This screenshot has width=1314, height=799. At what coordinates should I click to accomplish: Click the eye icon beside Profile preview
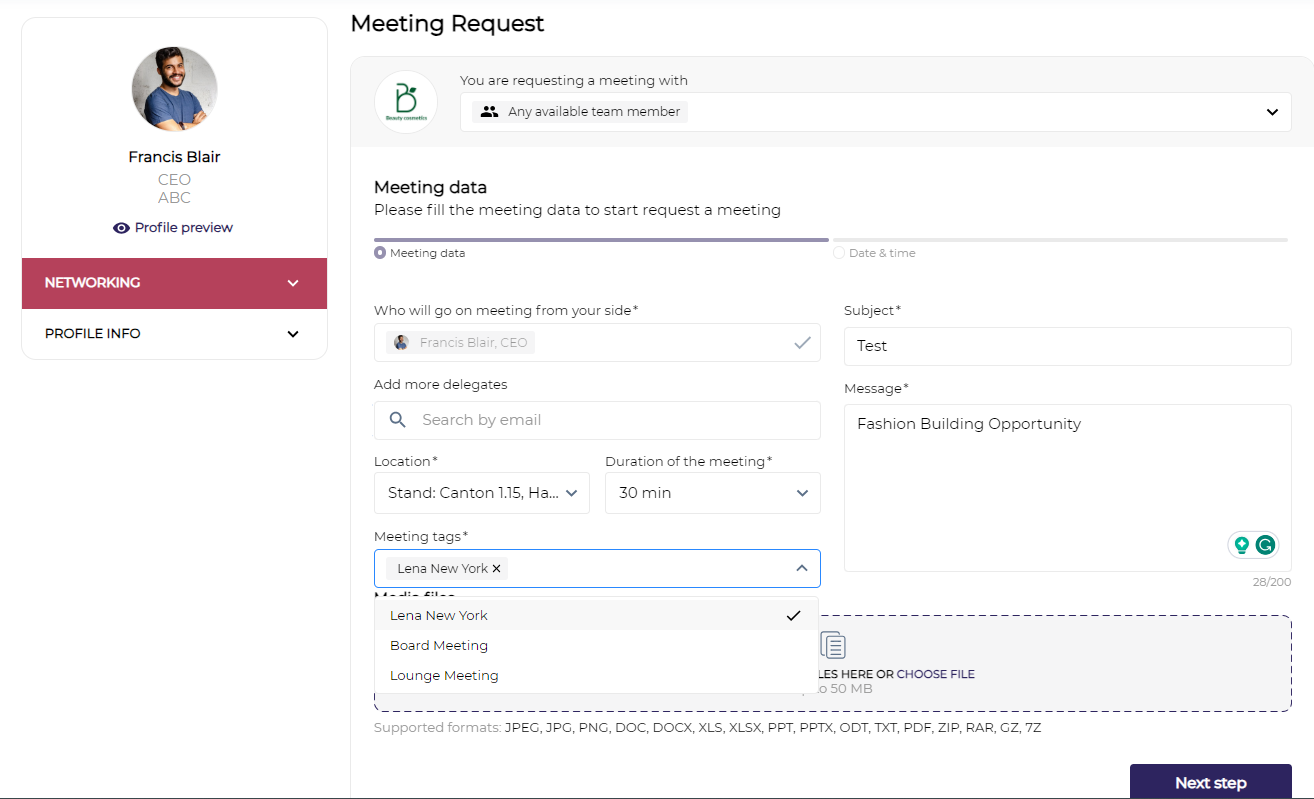click(122, 228)
